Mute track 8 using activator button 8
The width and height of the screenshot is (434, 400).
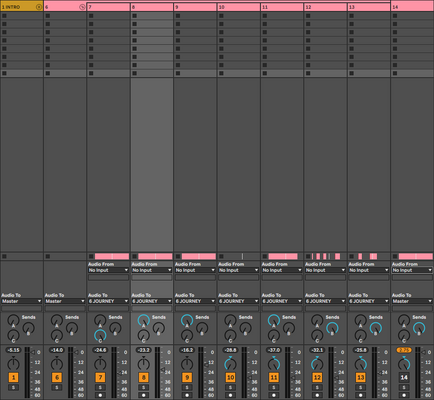143,377
